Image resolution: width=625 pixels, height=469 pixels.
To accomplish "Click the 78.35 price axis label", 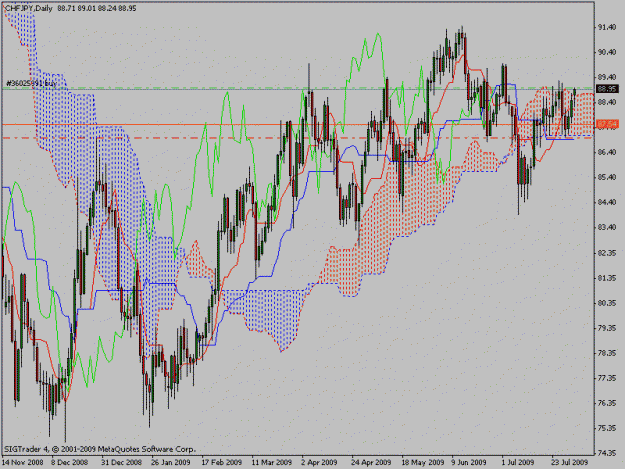I will click(x=607, y=353).
